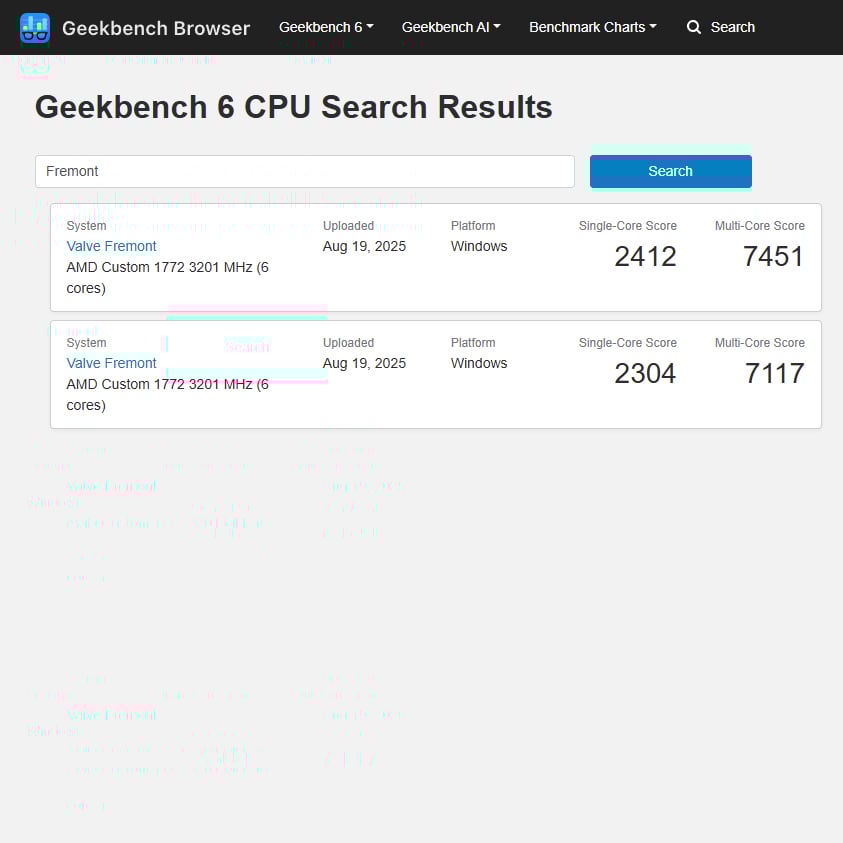
Task: Click the AMD Custom 1772 text in second result
Action: click(167, 395)
